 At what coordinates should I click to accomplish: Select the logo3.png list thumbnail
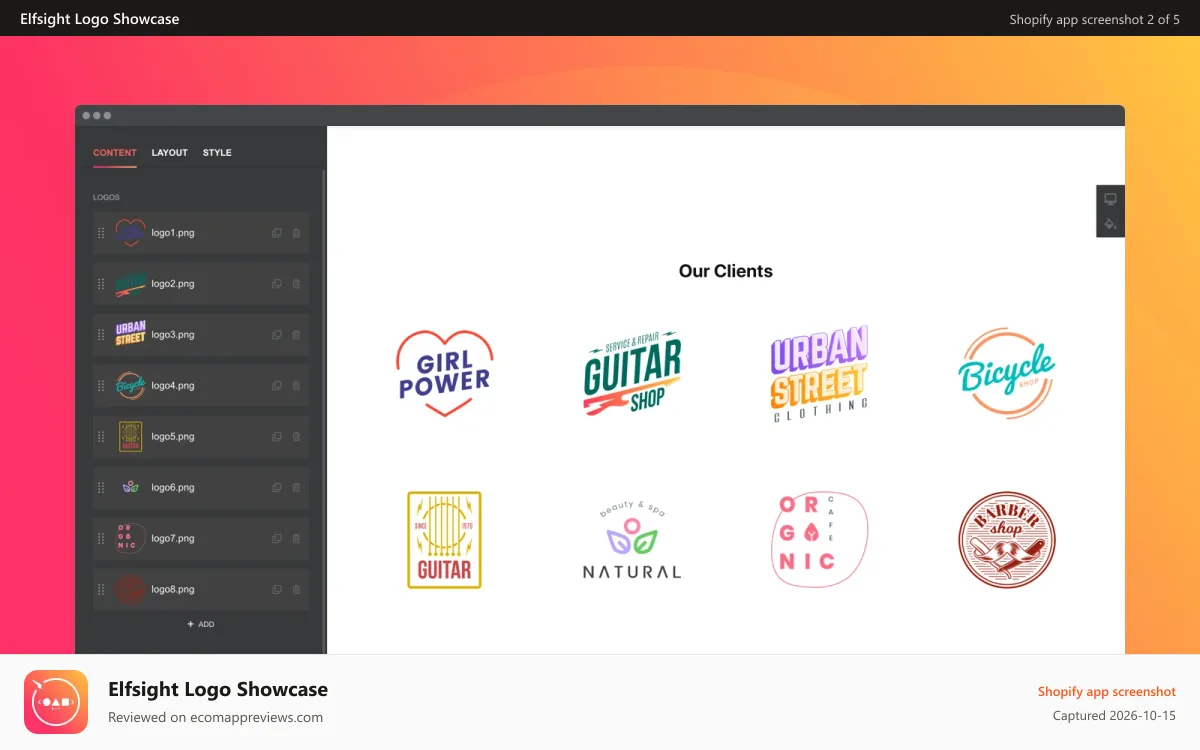click(x=130, y=335)
